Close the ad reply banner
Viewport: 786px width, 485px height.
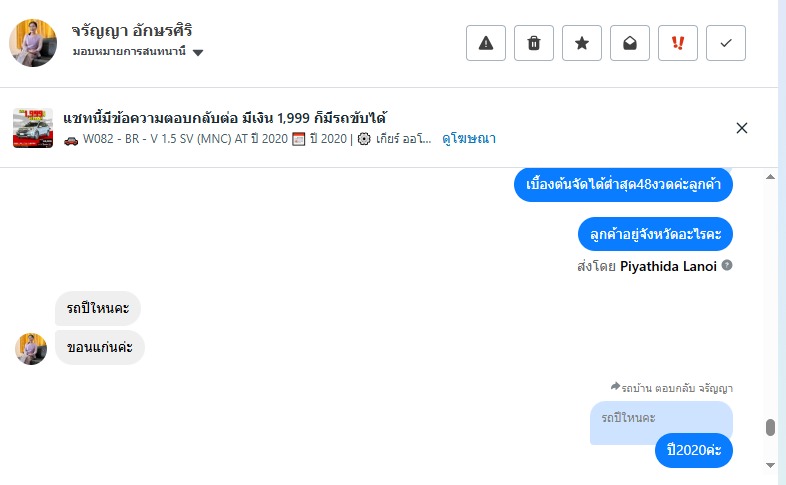tap(742, 128)
